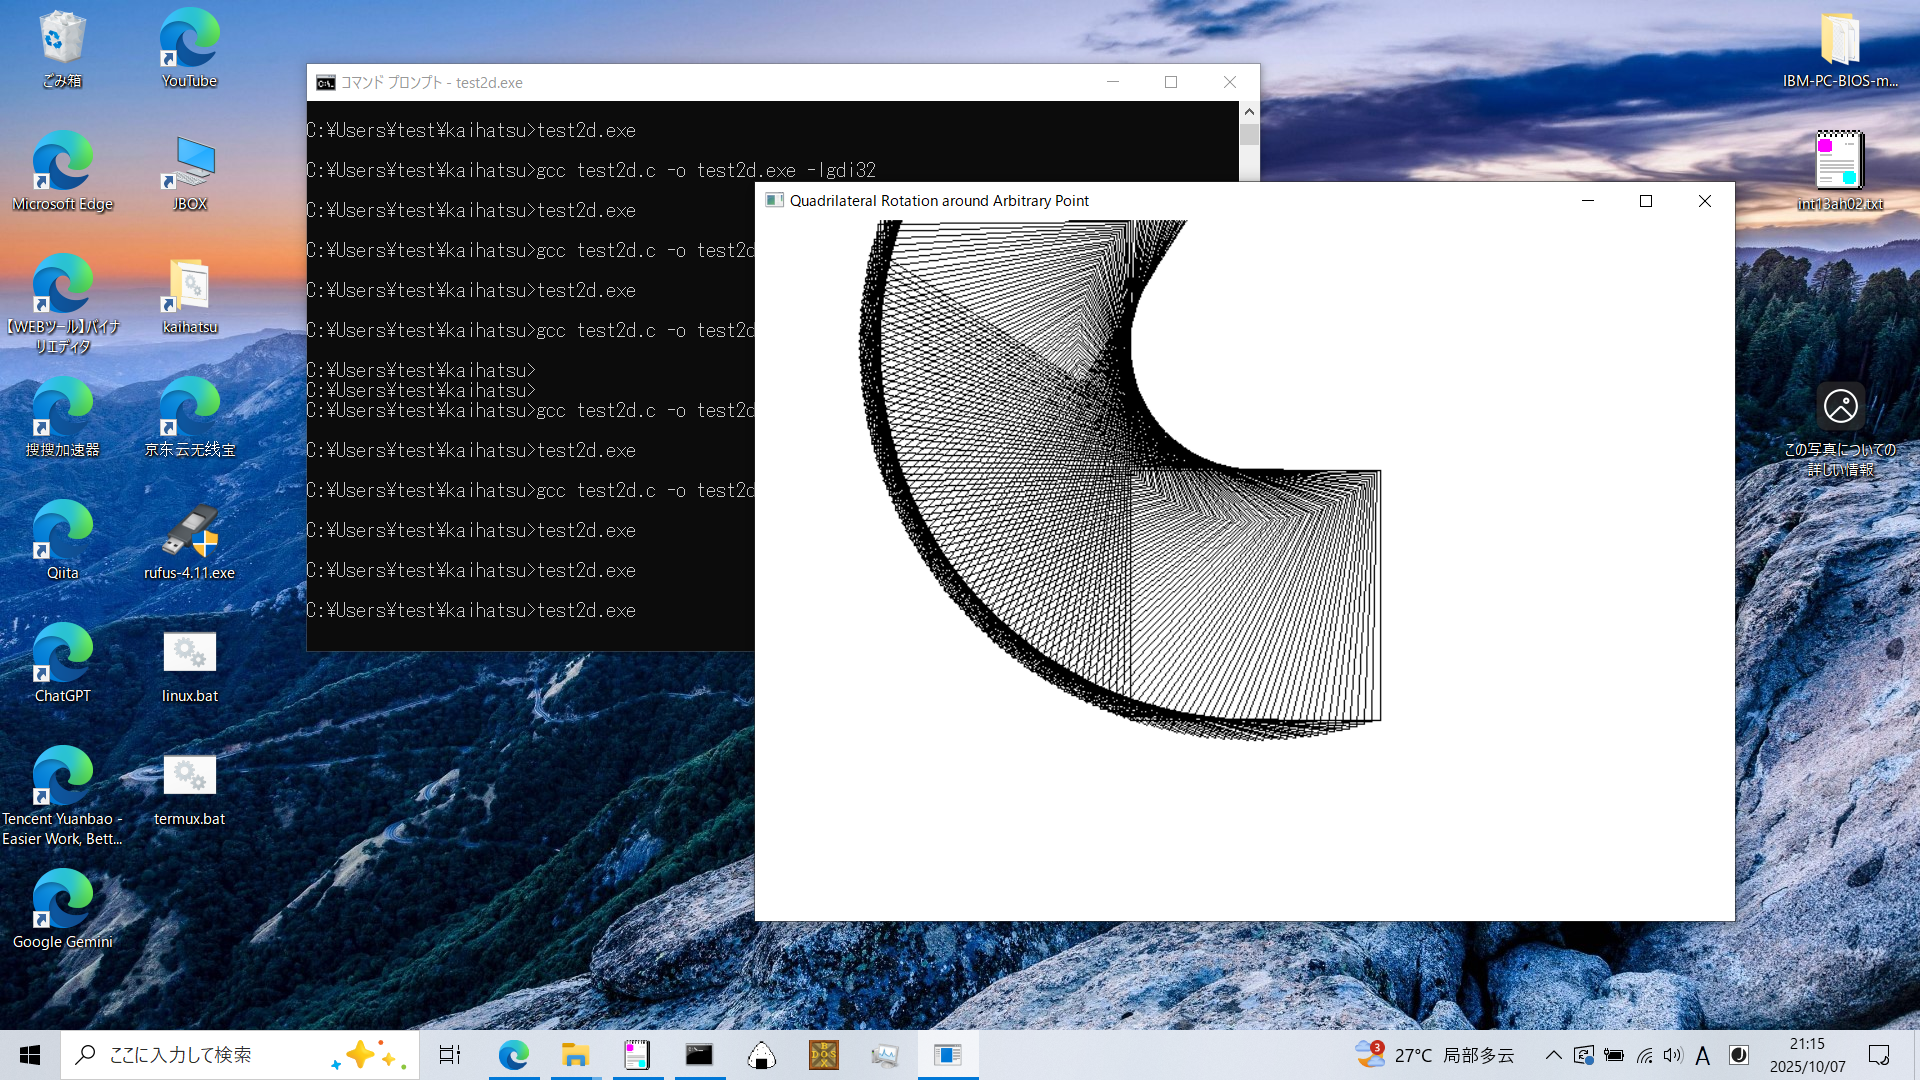The image size is (1920, 1080).
Task: Open the JBOX desktop shortcut
Action: tap(189, 170)
